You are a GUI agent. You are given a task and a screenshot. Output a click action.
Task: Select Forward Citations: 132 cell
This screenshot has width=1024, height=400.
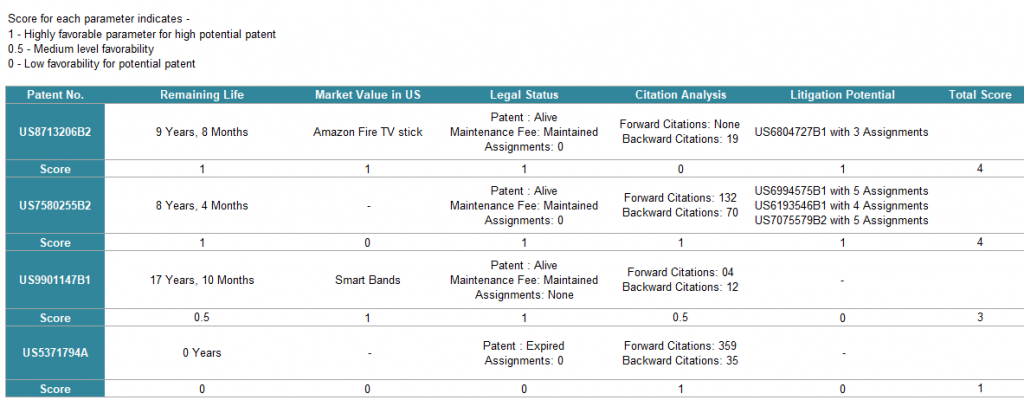[680, 197]
